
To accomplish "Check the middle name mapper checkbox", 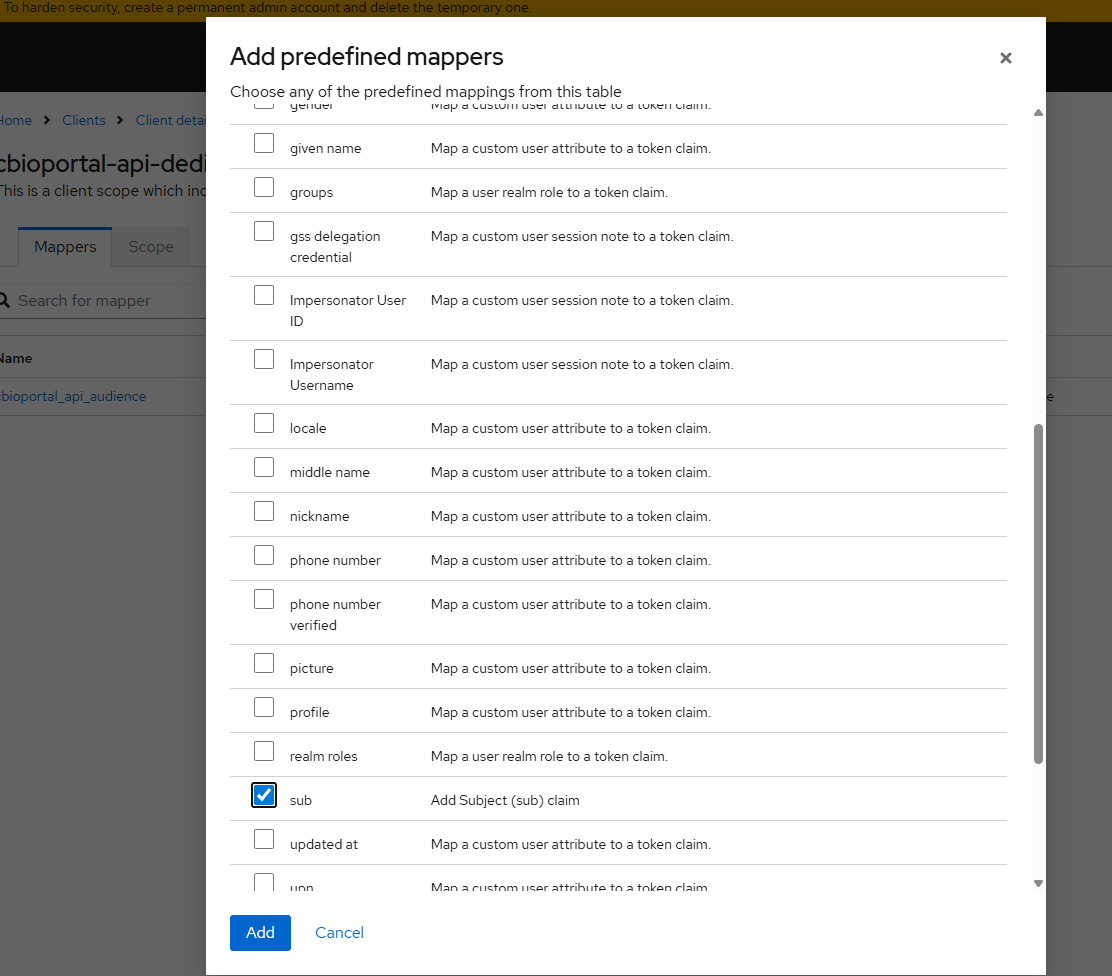I will coord(264,467).
